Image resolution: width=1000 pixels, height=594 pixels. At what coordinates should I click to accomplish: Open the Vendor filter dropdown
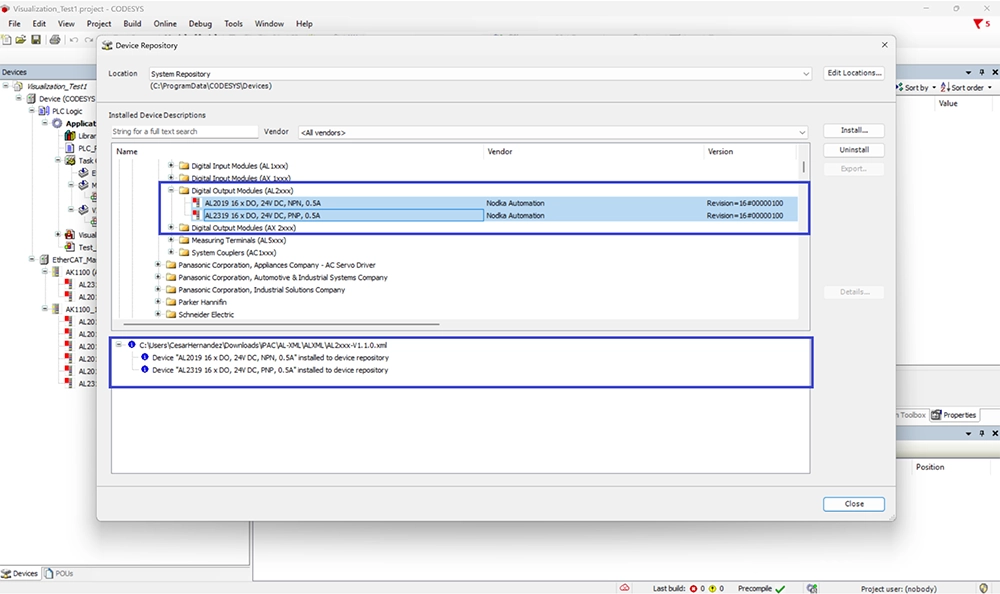point(802,133)
